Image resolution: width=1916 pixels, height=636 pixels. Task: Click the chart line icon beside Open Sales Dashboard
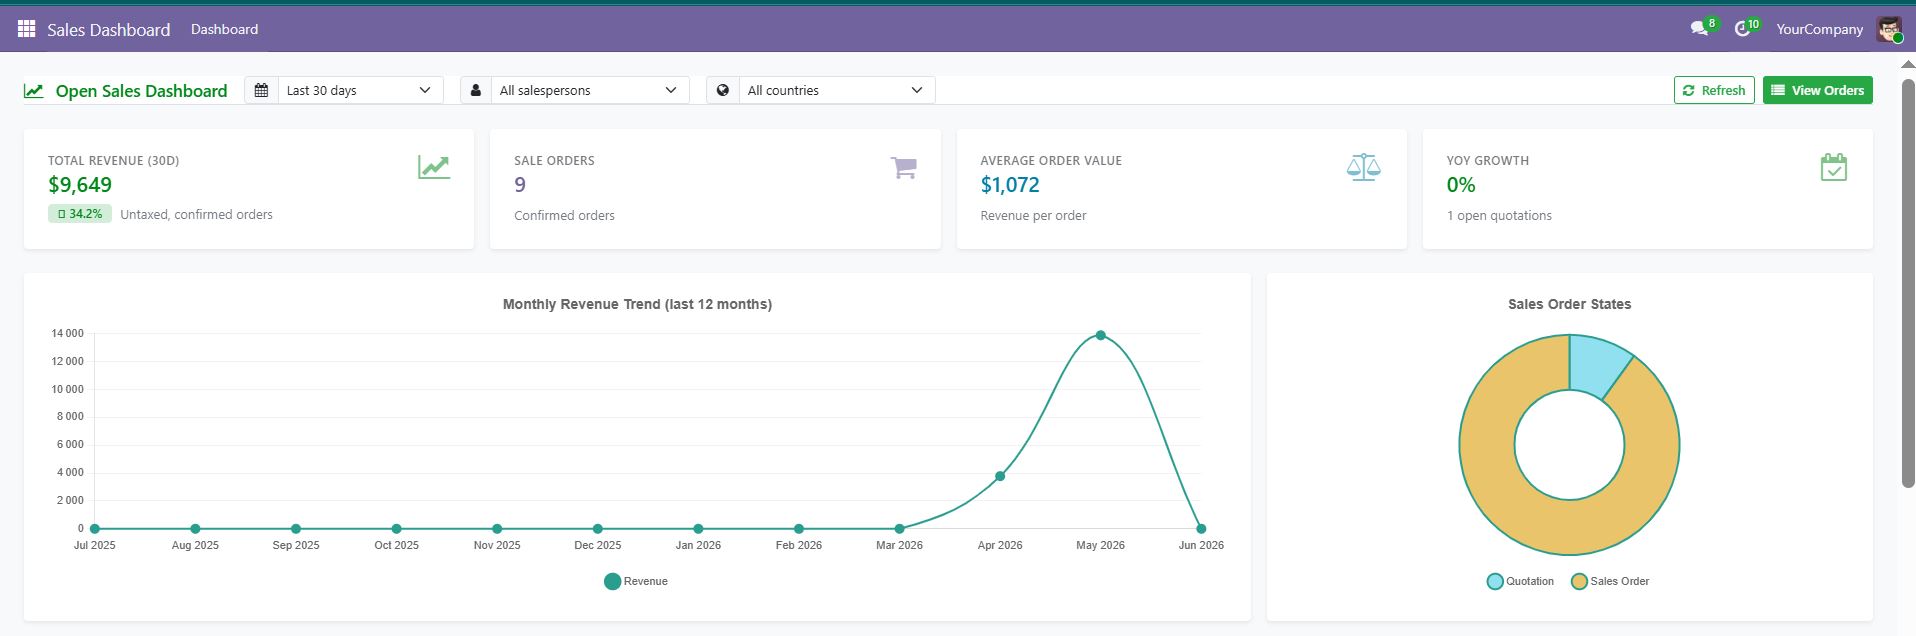[34, 91]
